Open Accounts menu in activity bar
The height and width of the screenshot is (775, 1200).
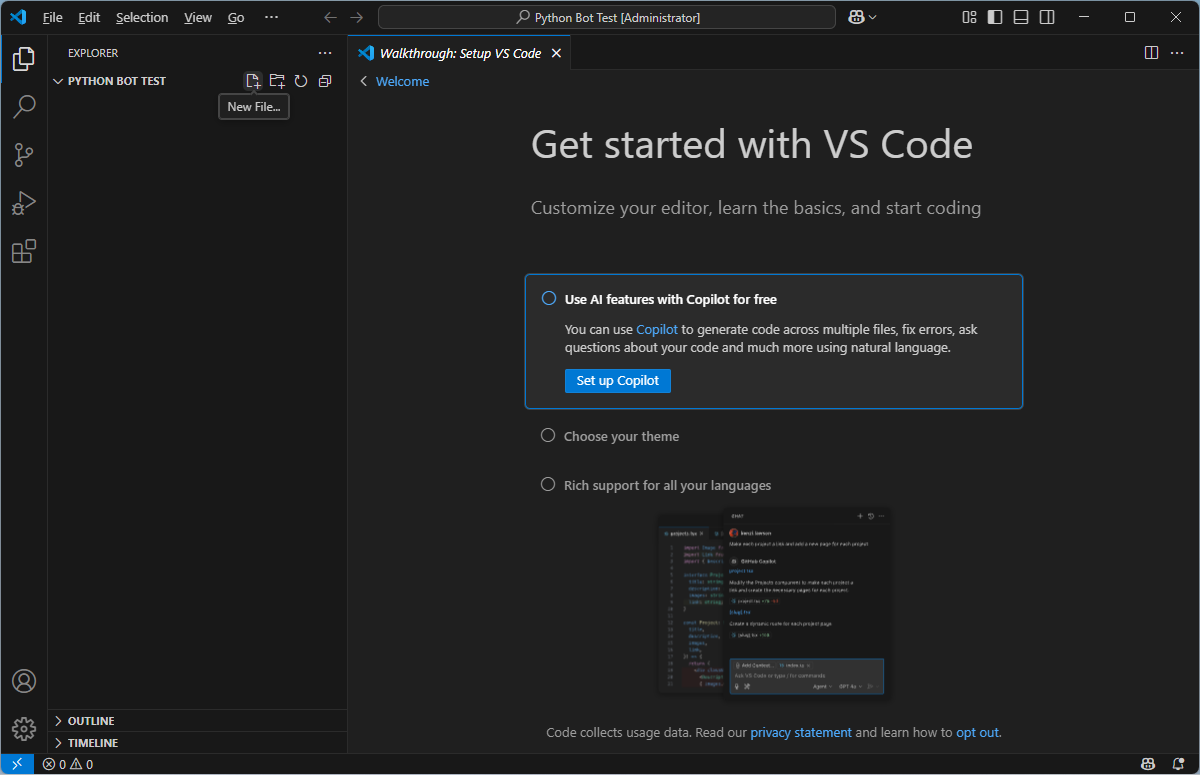[24, 681]
